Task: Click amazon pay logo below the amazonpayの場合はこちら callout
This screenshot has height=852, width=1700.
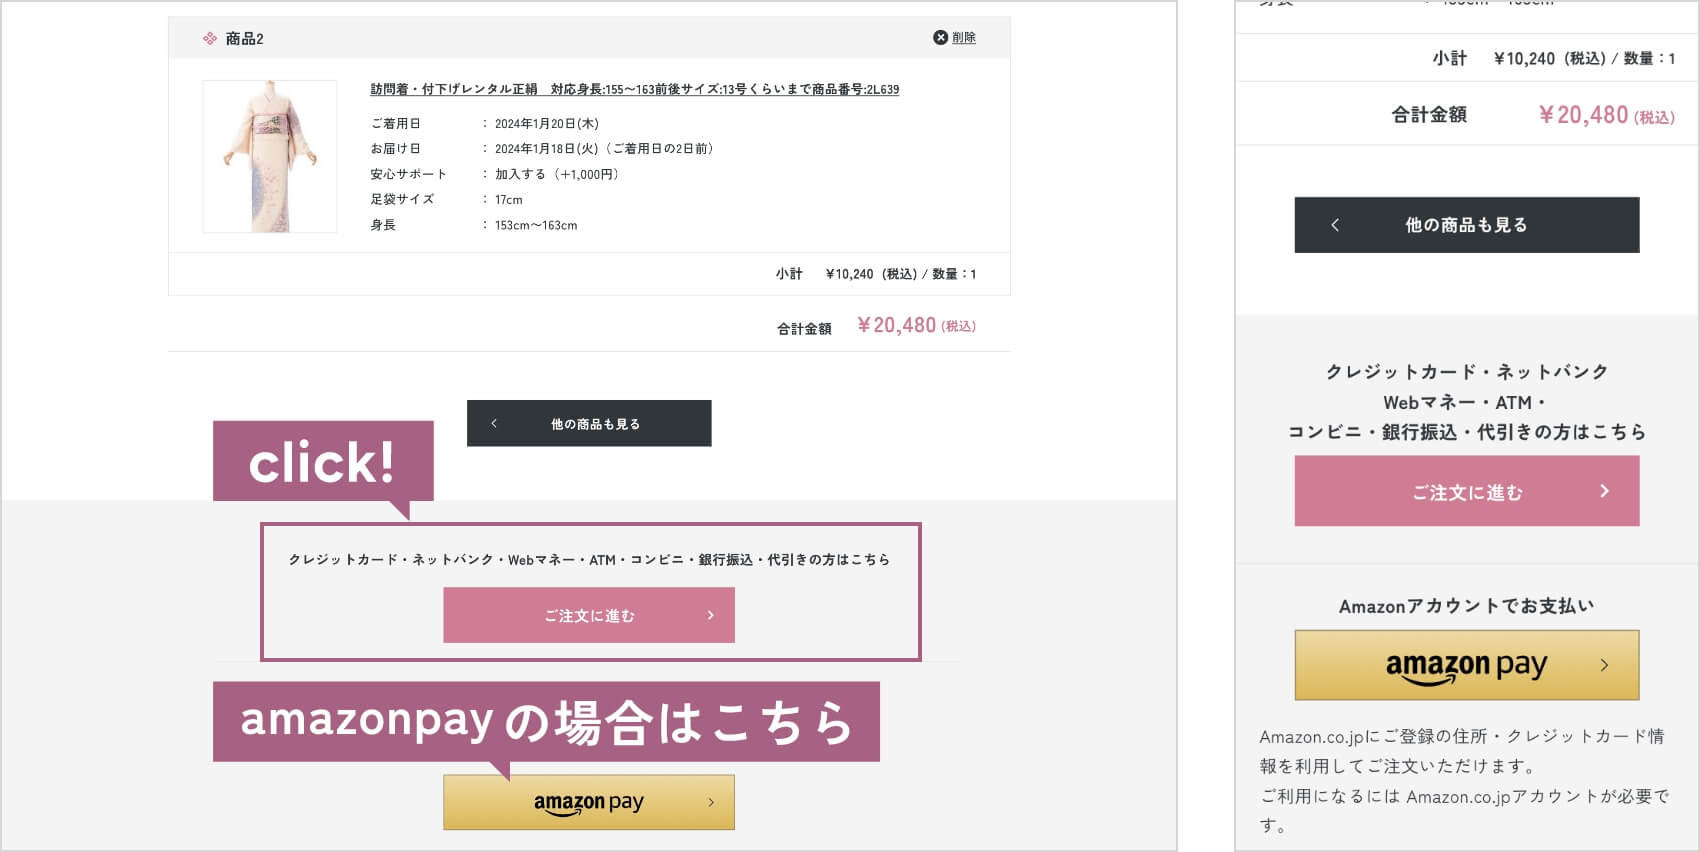Action: pos(588,803)
